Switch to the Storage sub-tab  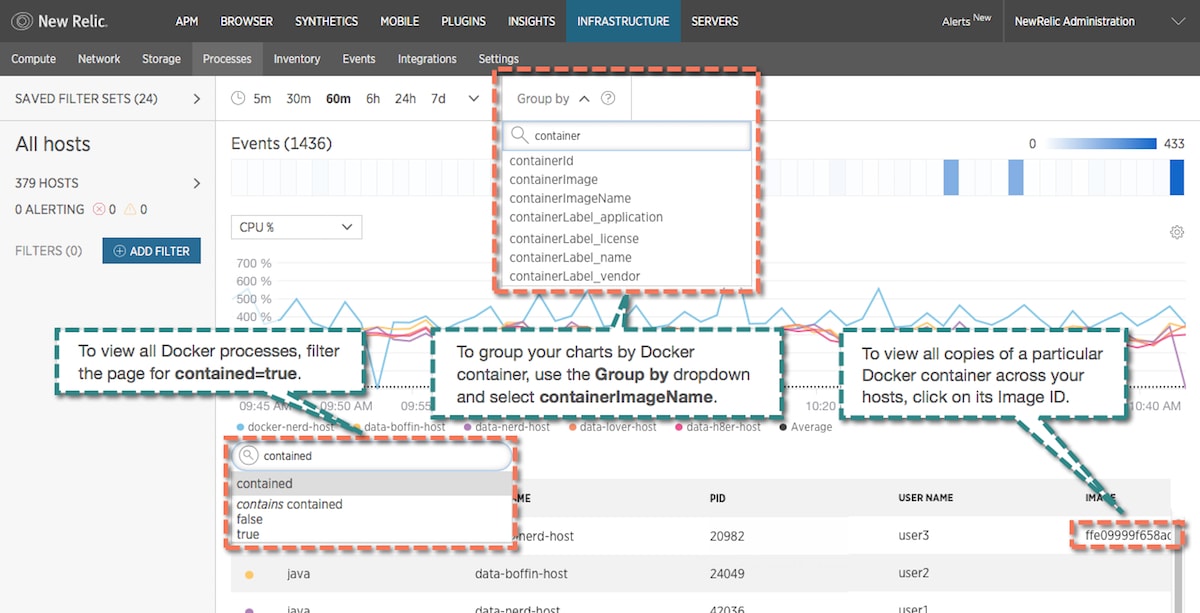(161, 59)
